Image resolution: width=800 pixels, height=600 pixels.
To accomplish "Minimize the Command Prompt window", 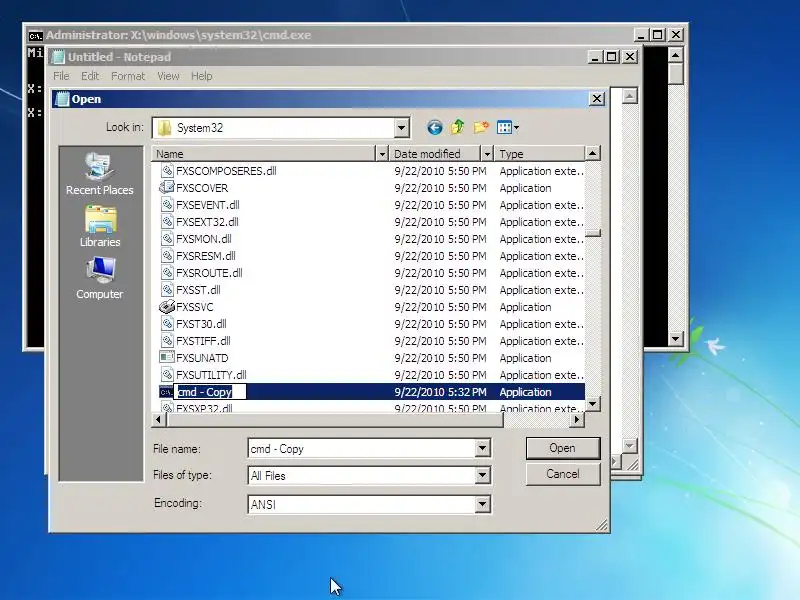I will [640, 35].
